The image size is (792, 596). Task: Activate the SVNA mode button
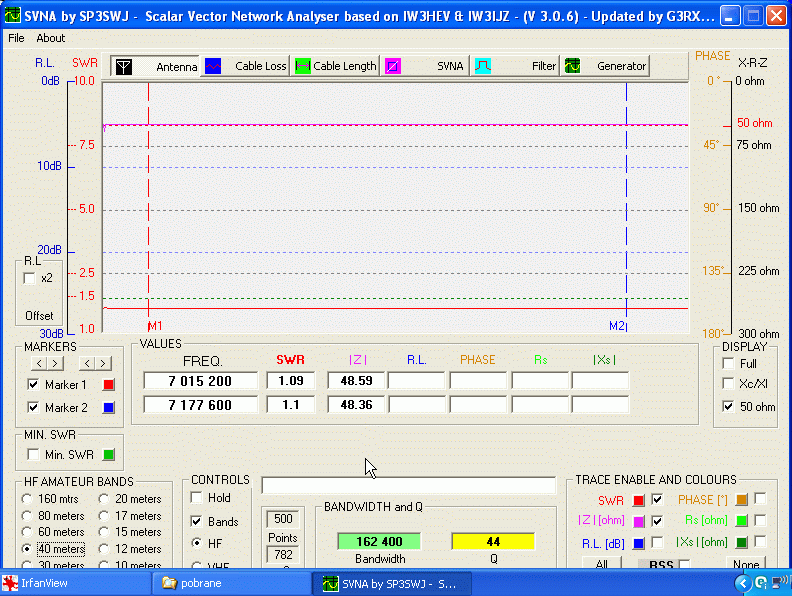tap(426, 66)
